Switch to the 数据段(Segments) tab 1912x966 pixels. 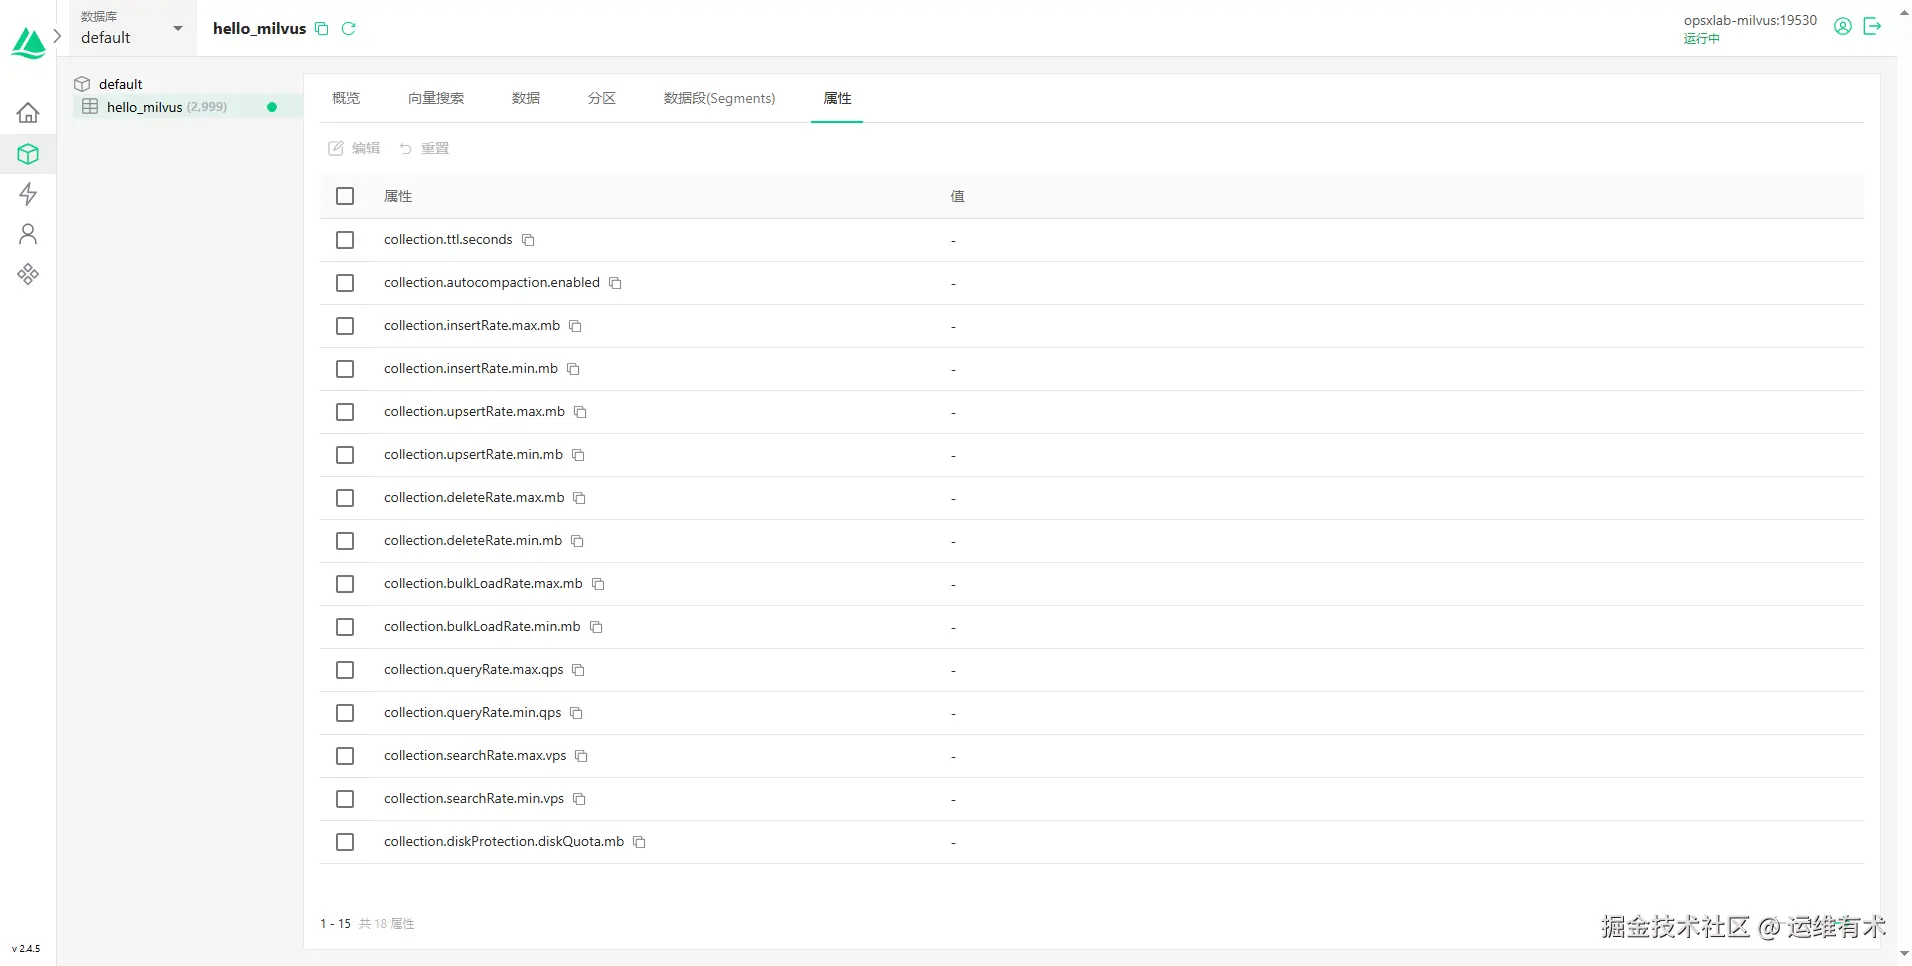(719, 98)
